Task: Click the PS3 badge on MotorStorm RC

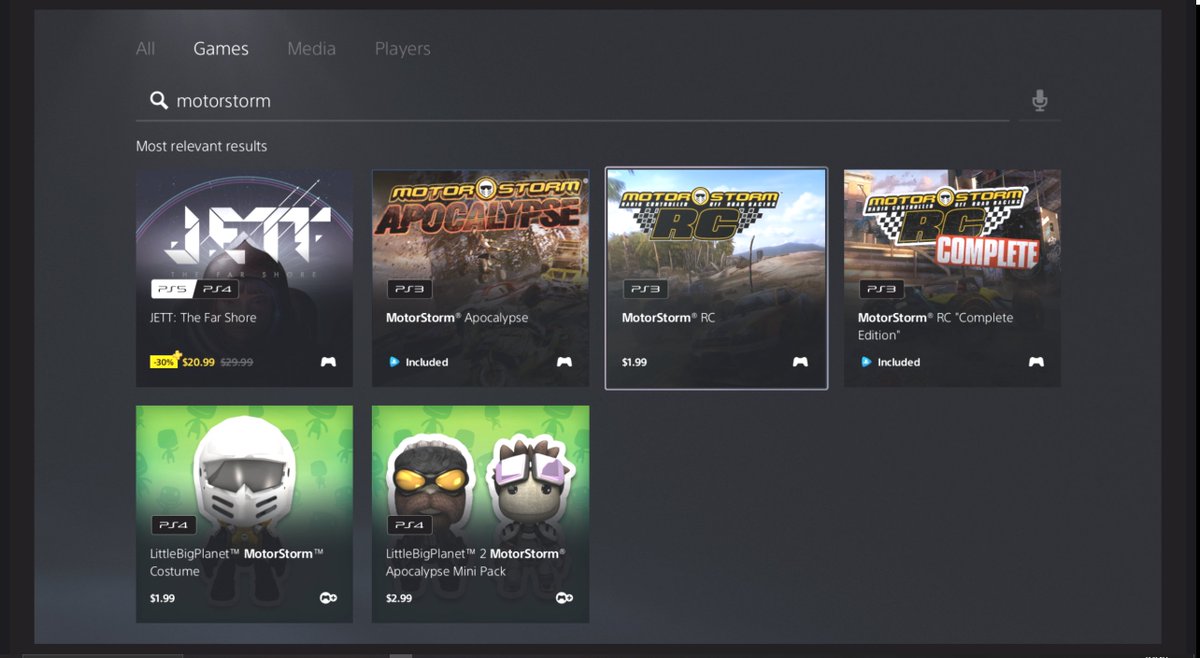Action: 645,289
